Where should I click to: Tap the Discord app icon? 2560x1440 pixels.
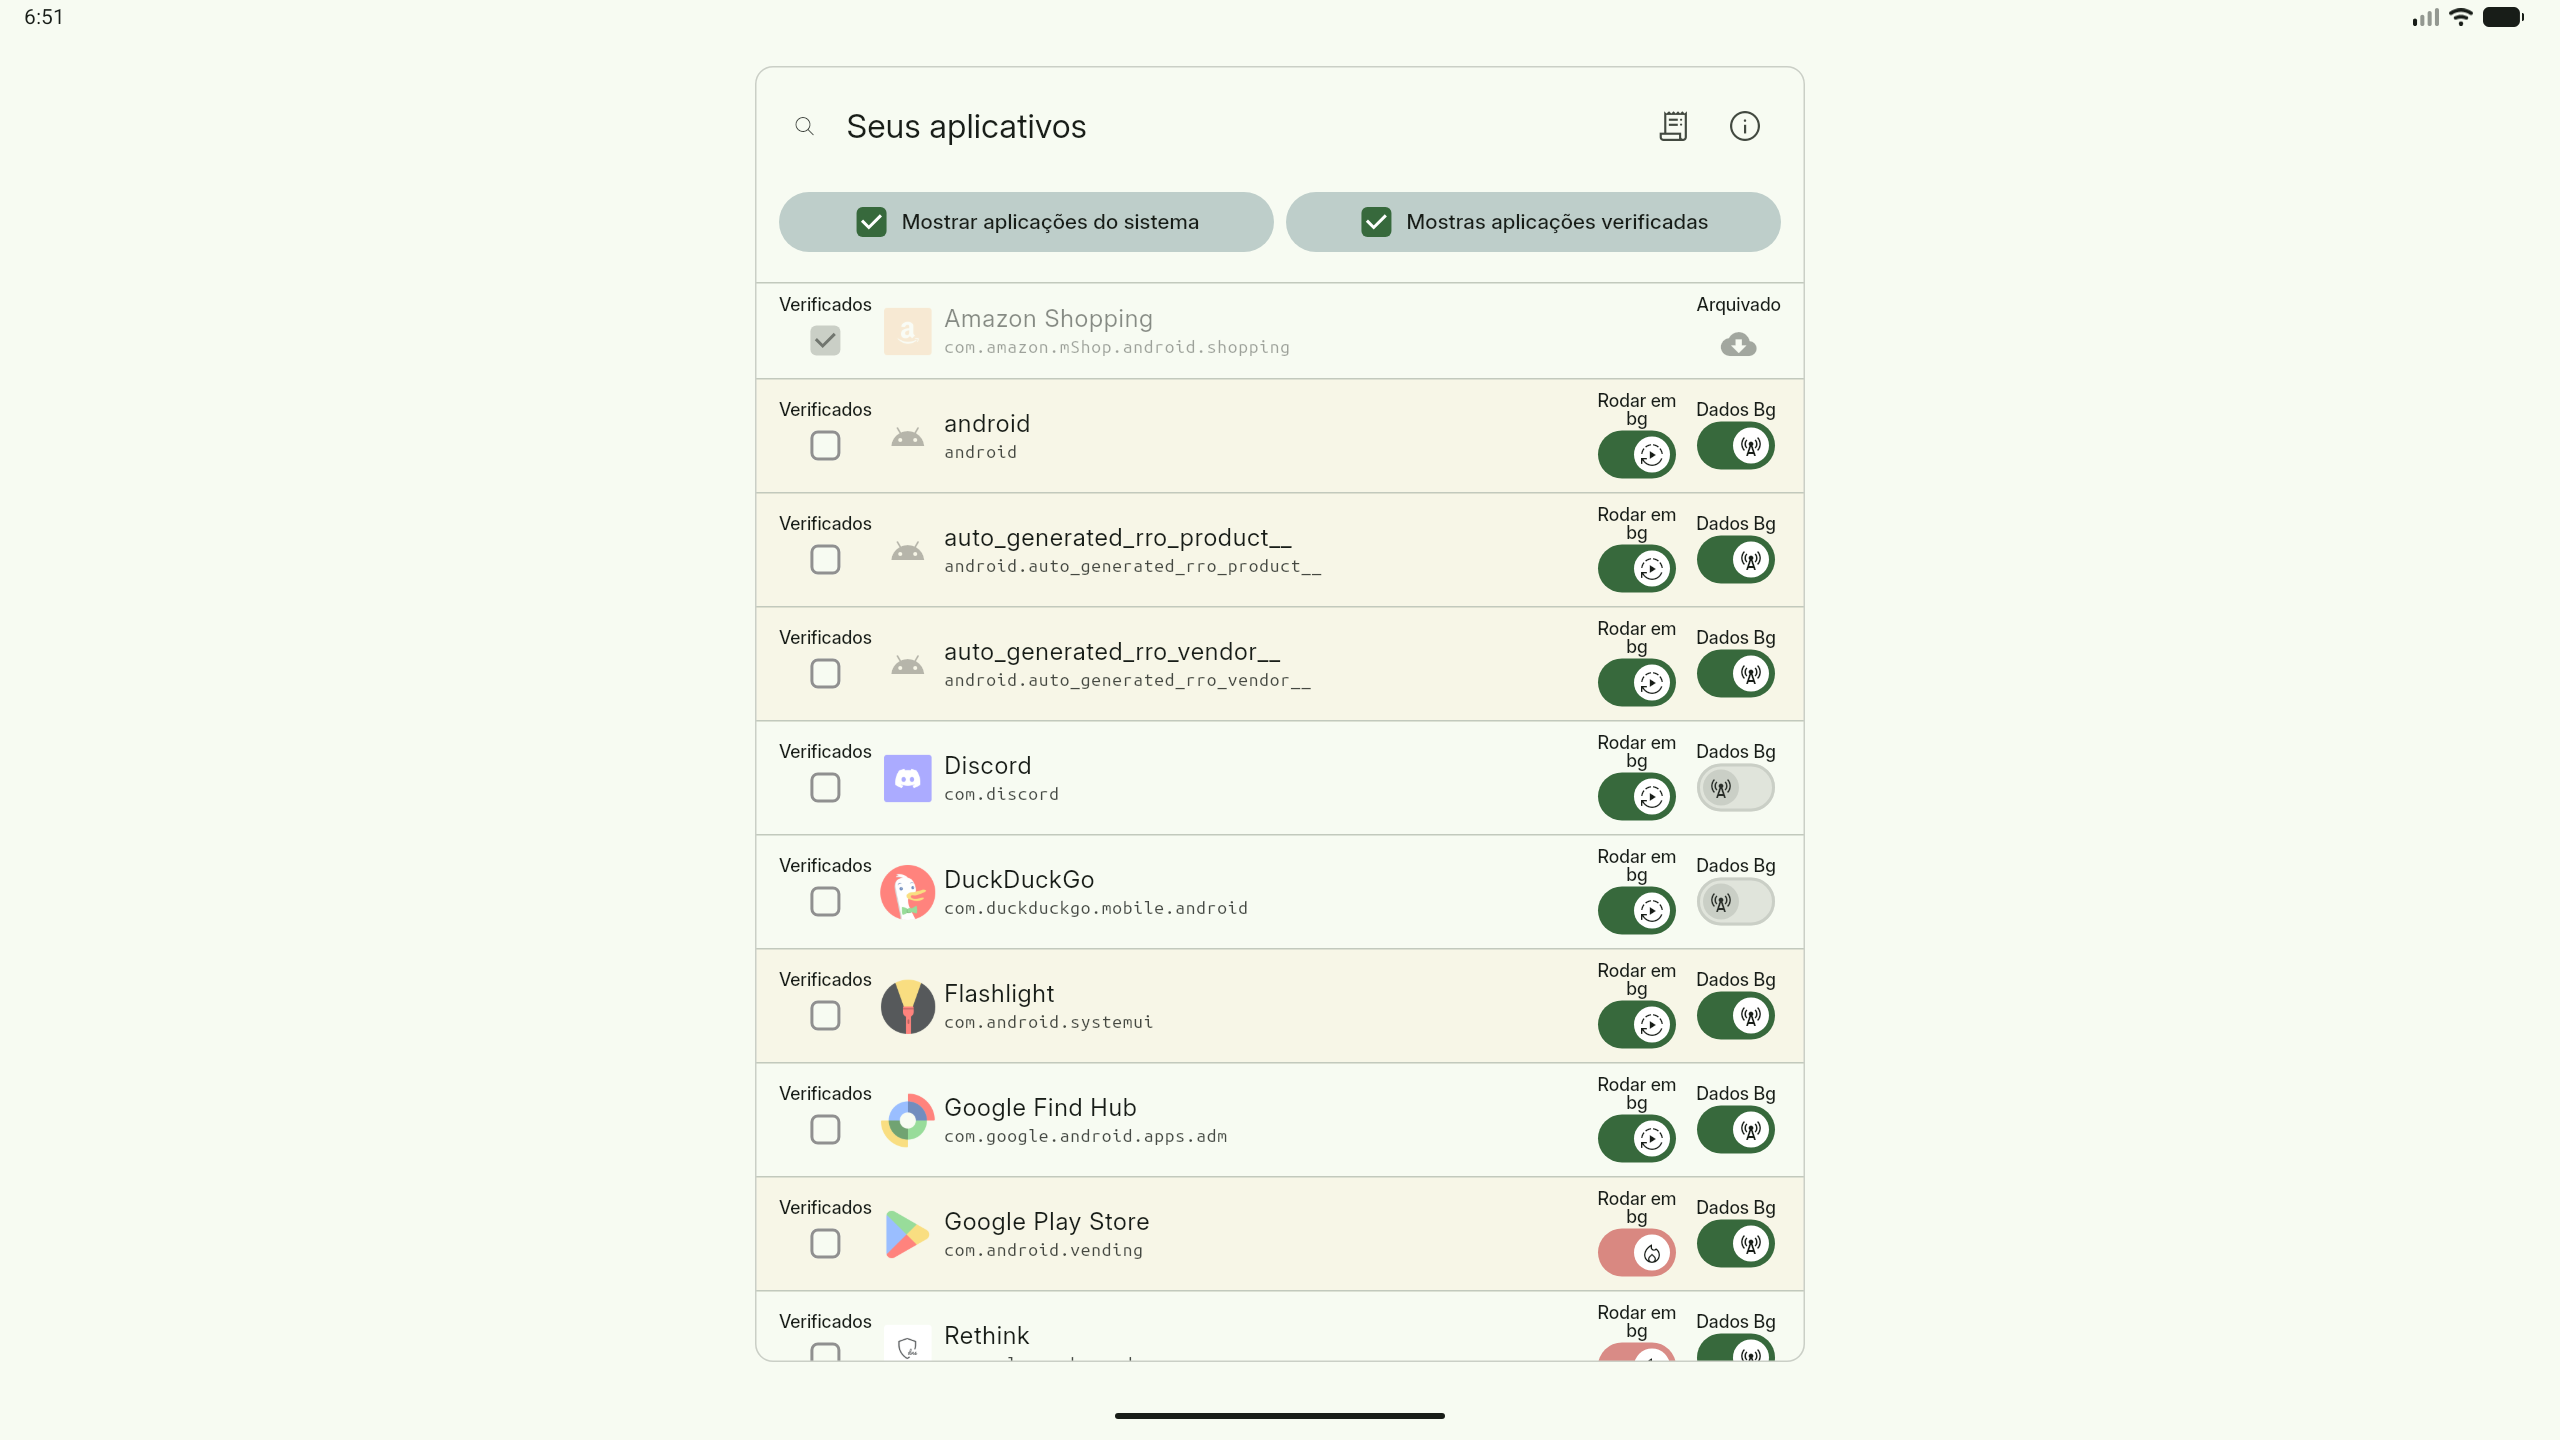point(907,778)
